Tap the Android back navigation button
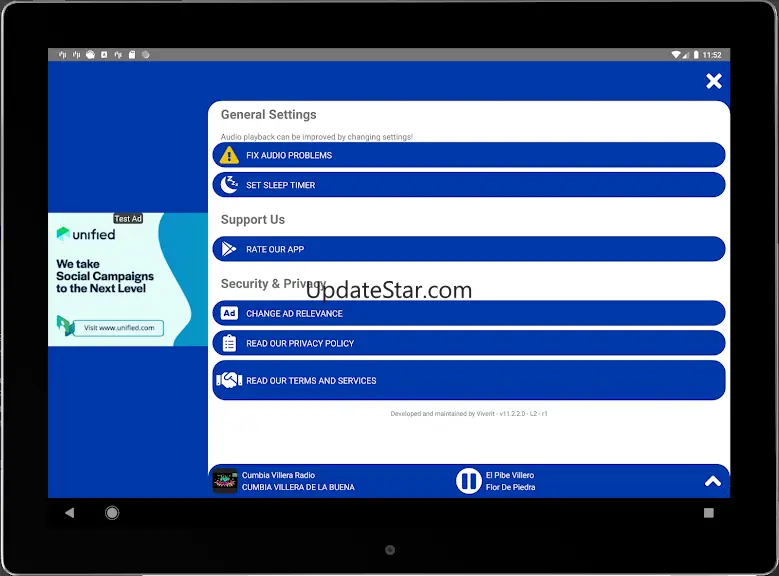This screenshot has width=779, height=576. coord(69,513)
